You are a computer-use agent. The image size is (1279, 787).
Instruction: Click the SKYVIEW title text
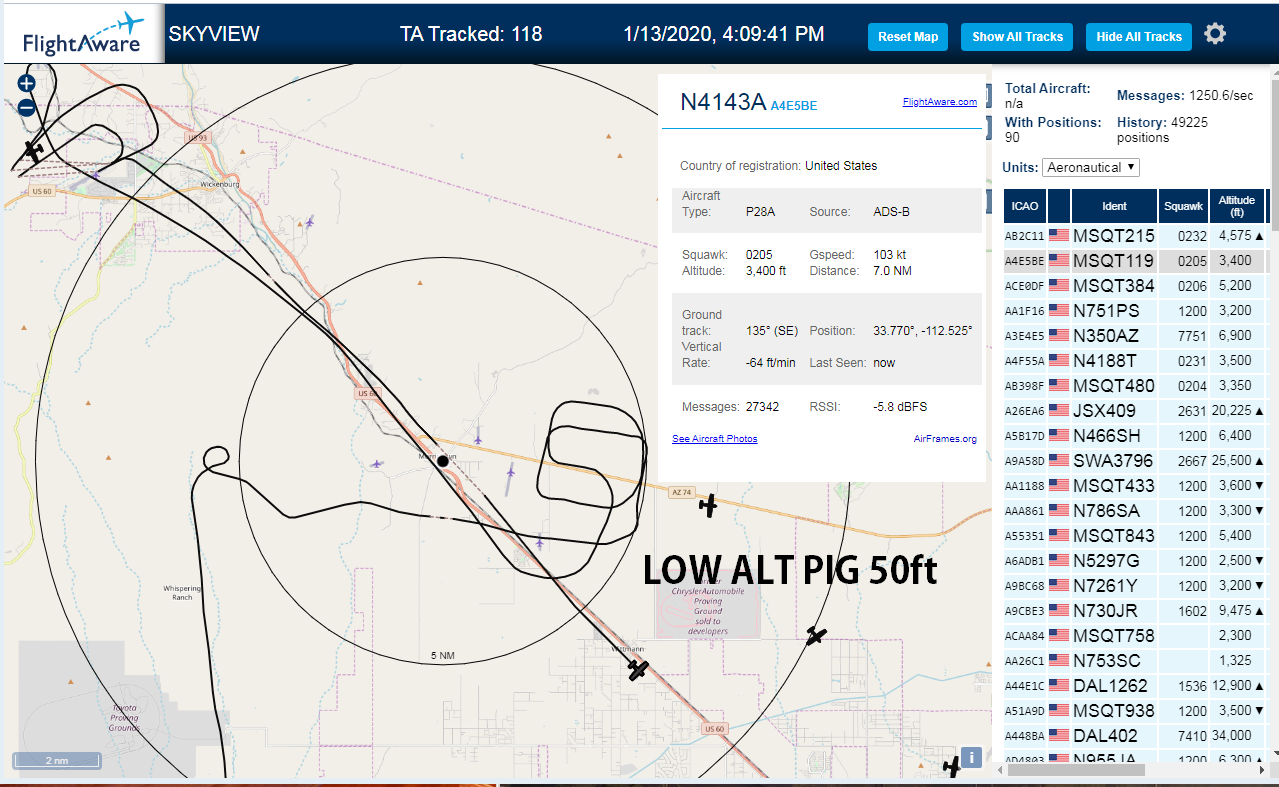click(x=214, y=34)
